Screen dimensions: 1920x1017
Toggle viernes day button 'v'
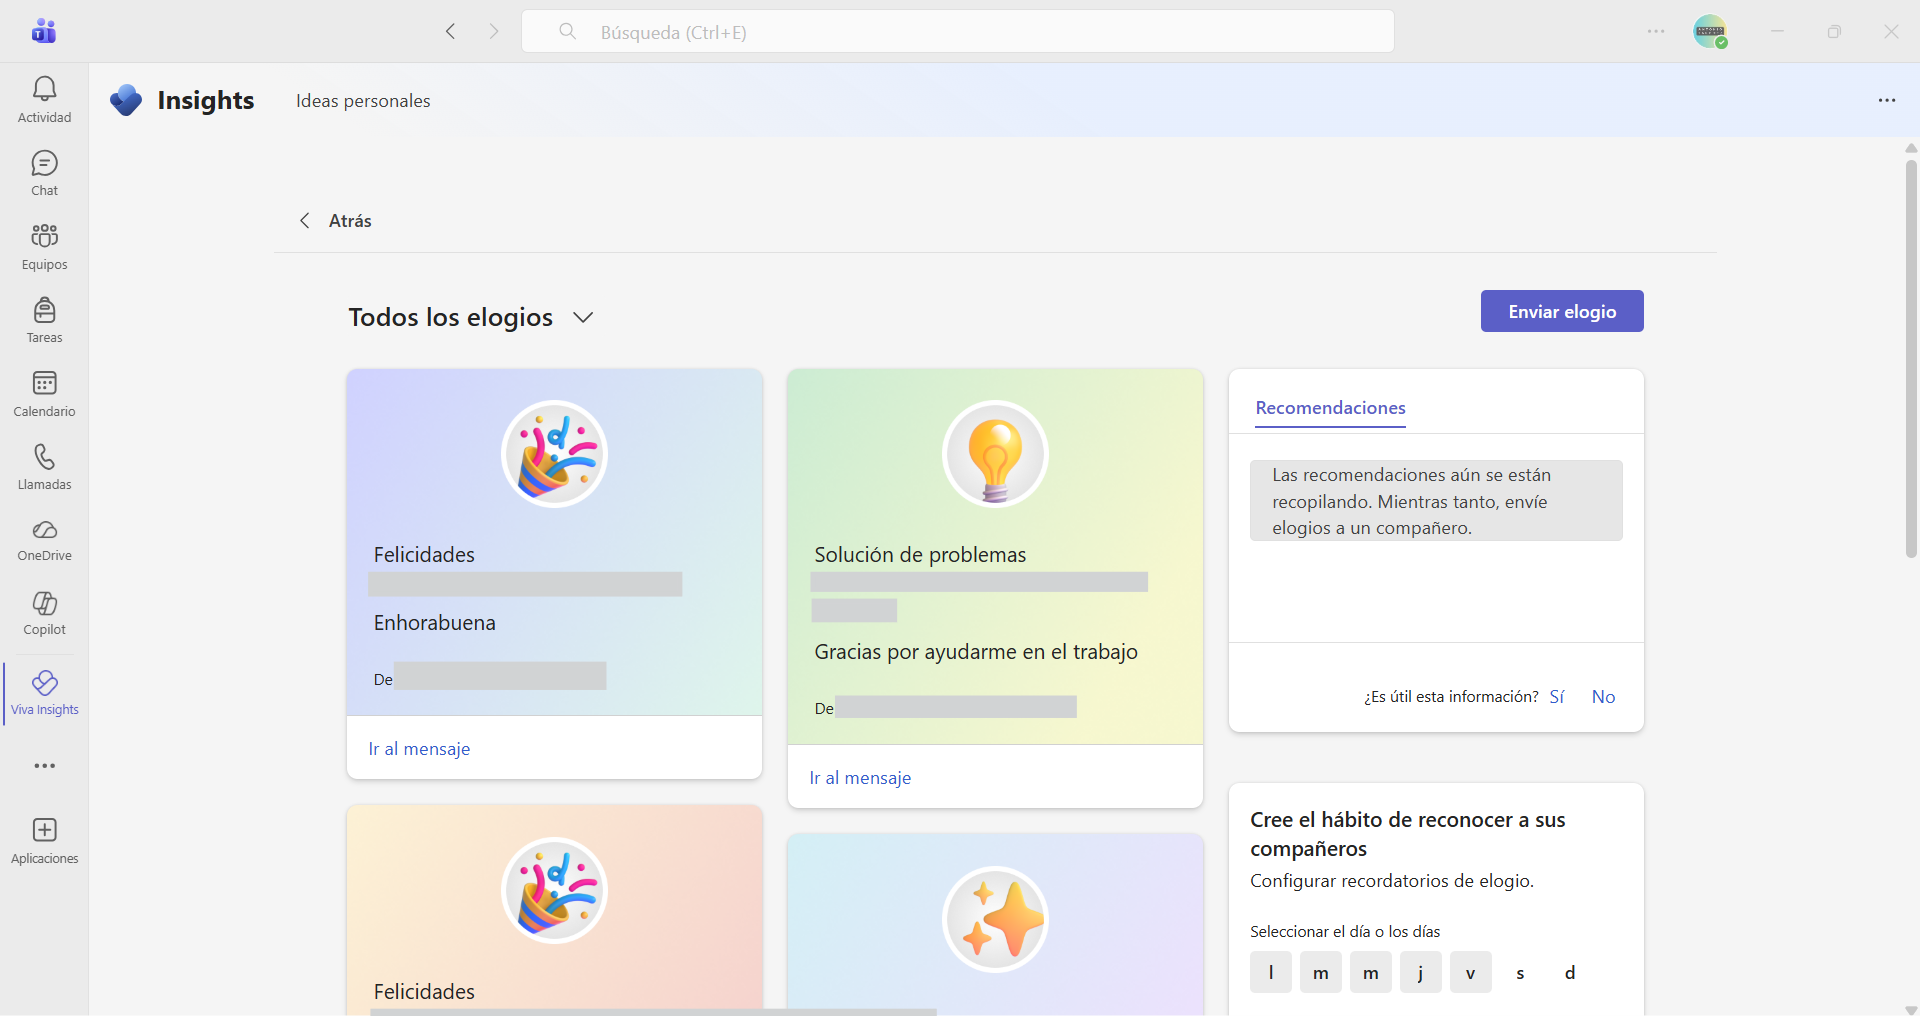pos(1471,972)
